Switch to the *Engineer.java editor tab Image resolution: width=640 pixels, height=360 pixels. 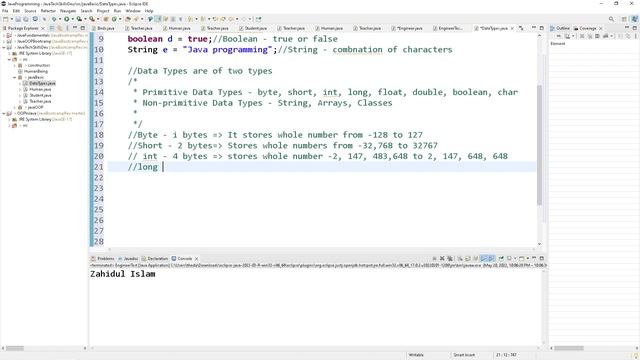click(x=407, y=28)
